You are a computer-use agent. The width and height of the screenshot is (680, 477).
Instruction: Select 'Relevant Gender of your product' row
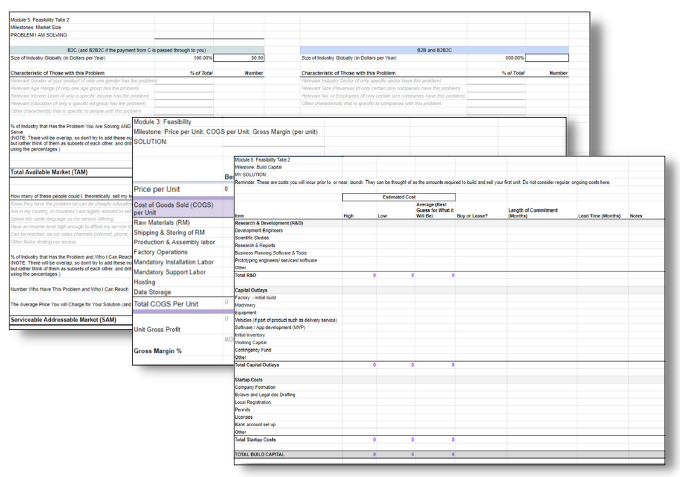pyautogui.click(x=84, y=81)
